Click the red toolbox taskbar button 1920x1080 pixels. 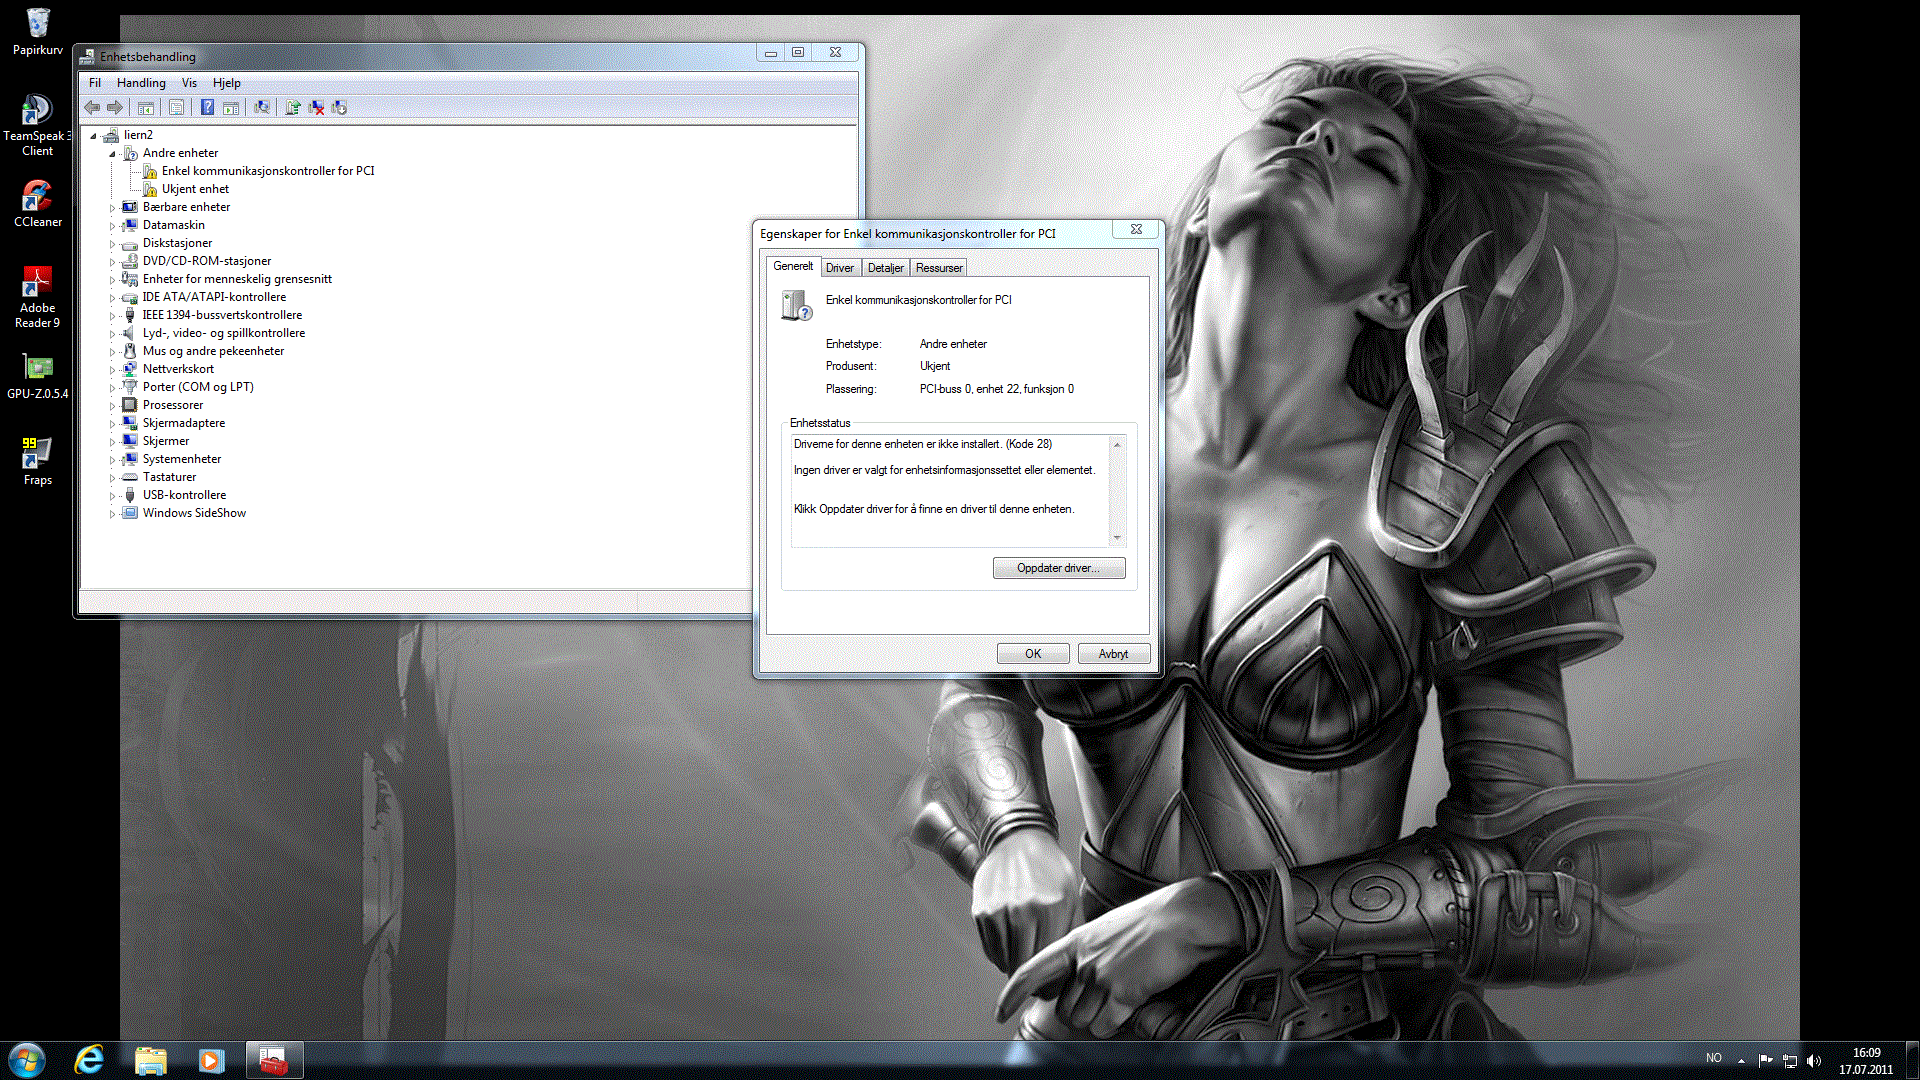pos(273,1060)
